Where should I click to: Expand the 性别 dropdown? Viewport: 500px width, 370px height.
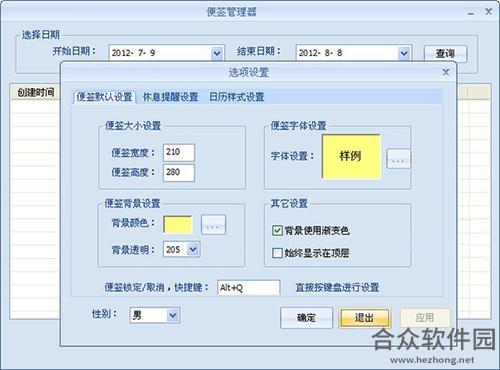pyautogui.click(x=172, y=315)
